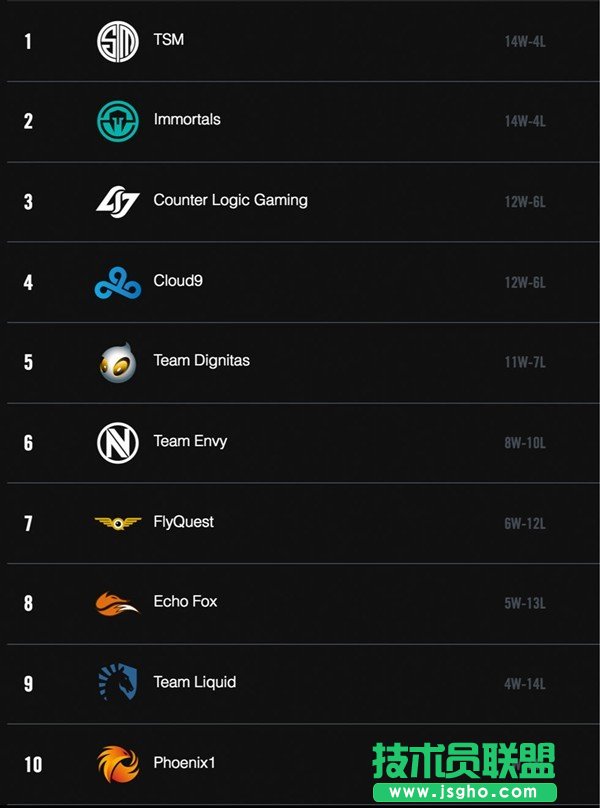Click the Cloud9 cloud logo
This screenshot has width=600, height=808.
coord(117,283)
